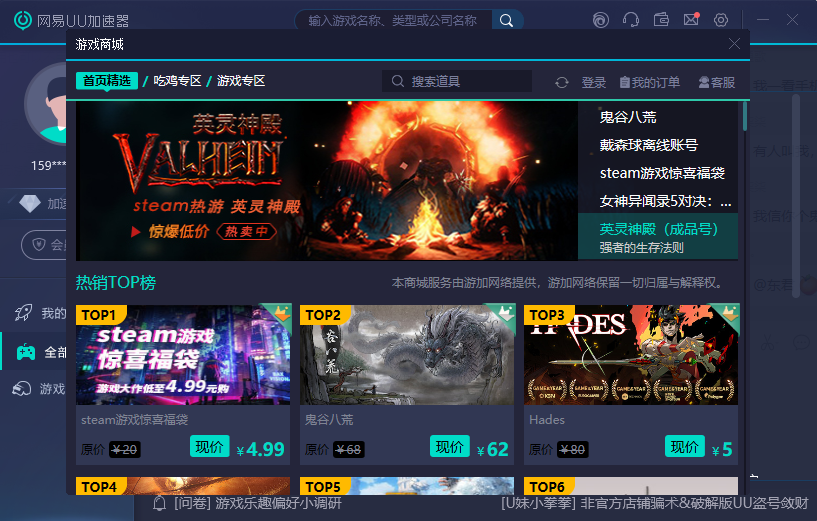Click the refresh icon in game store
The height and width of the screenshot is (521, 817).
(x=562, y=82)
